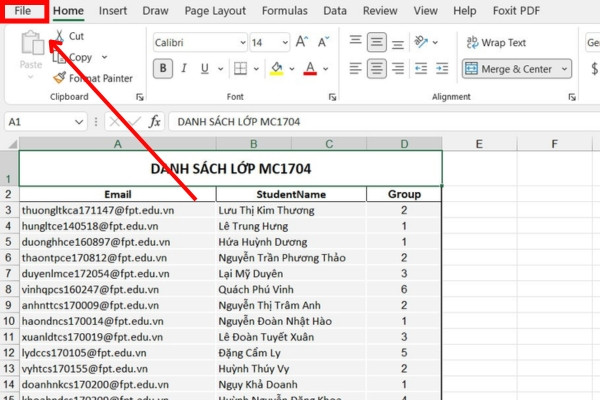Switch to the View tab
This screenshot has height=400, width=600.
(x=426, y=11)
